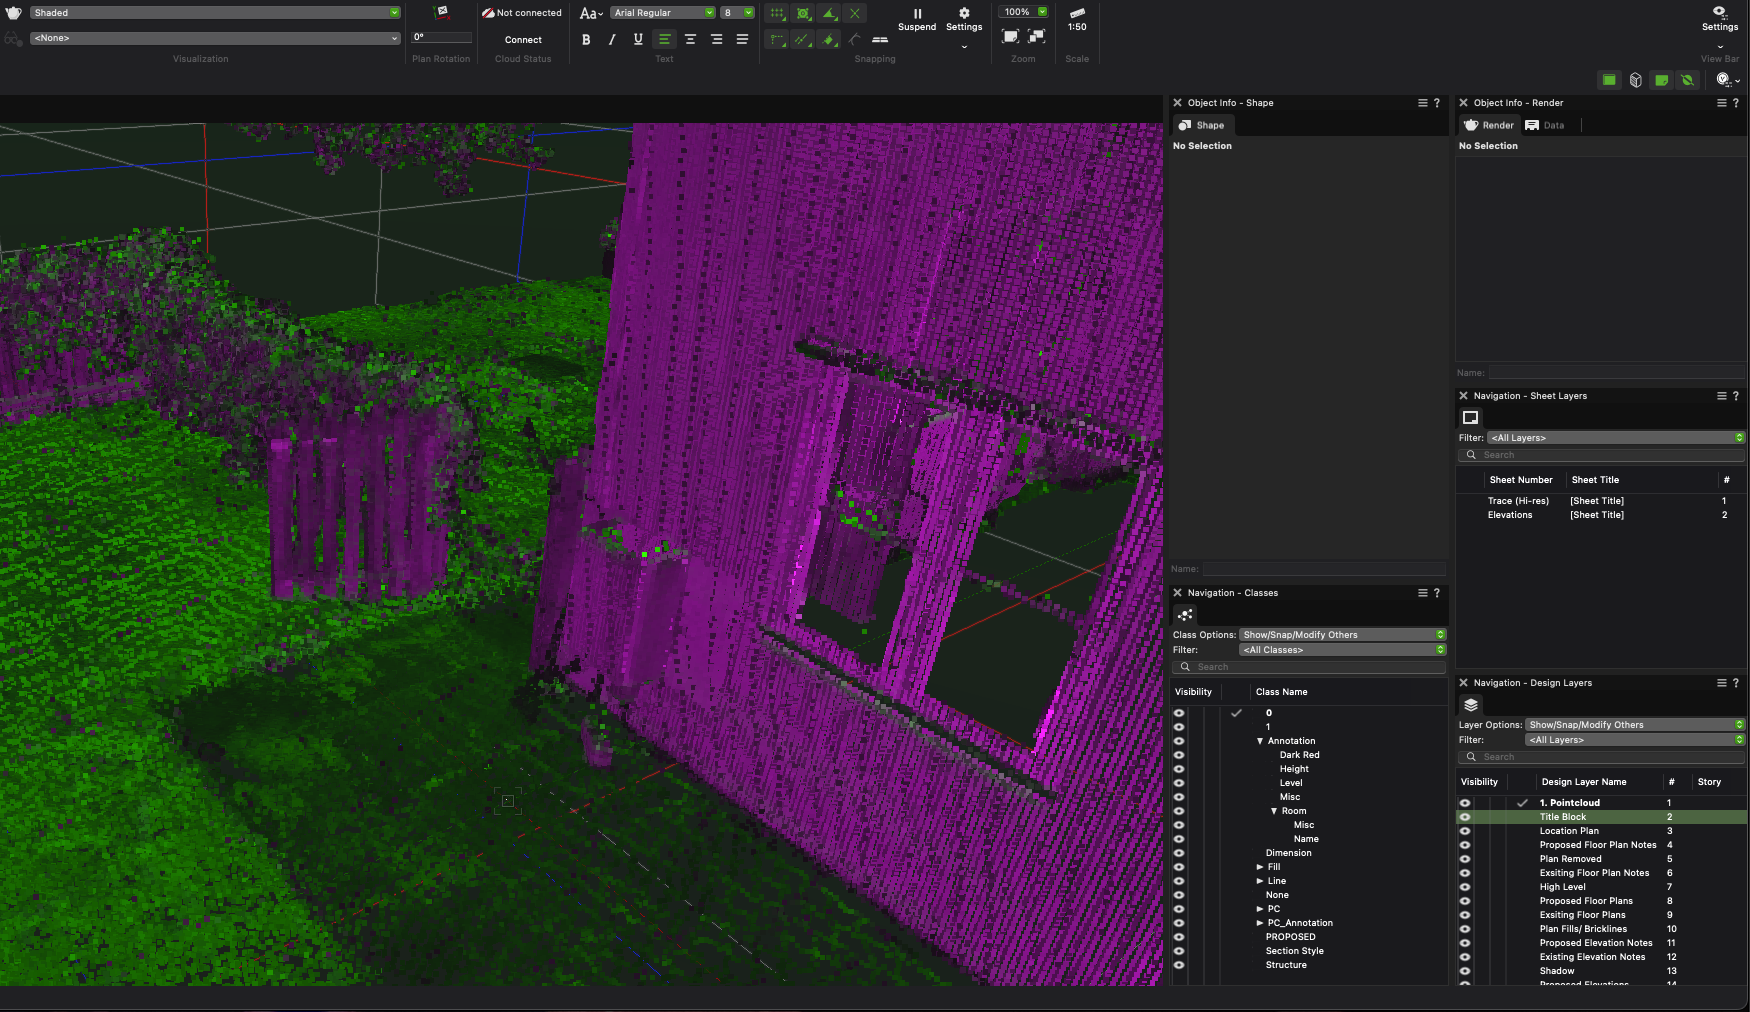Open the Shaded render mode dropdown
This screenshot has height=1012, width=1750.
pos(215,13)
